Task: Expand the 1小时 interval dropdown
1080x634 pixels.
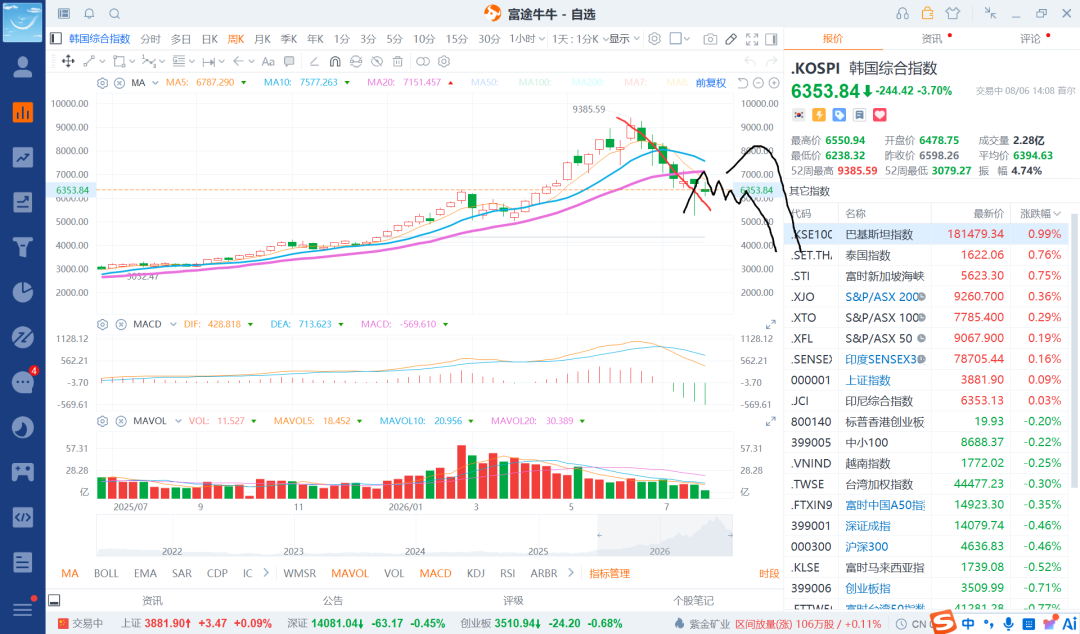Action: pos(527,39)
